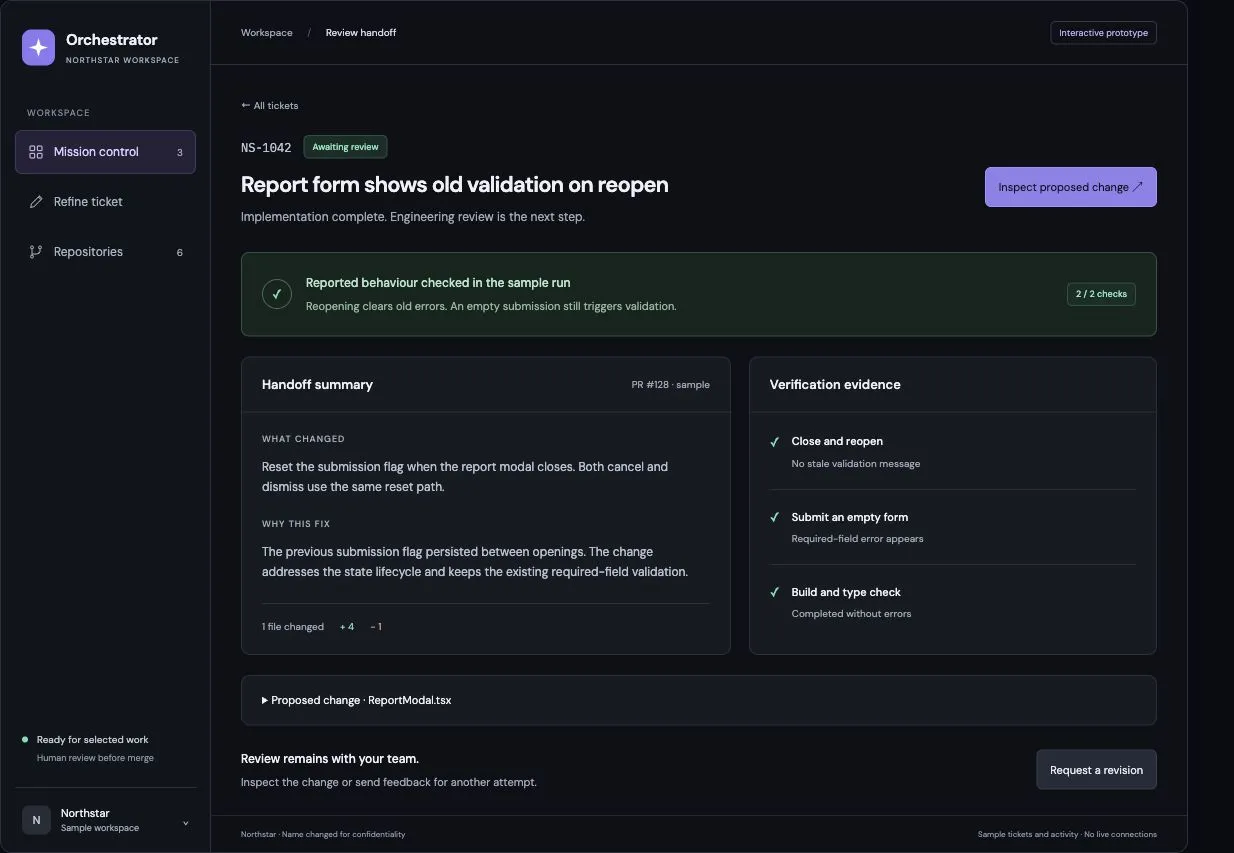This screenshot has width=1234, height=853.
Task: Click Inspect proposed change button
Action: click(1071, 187)
